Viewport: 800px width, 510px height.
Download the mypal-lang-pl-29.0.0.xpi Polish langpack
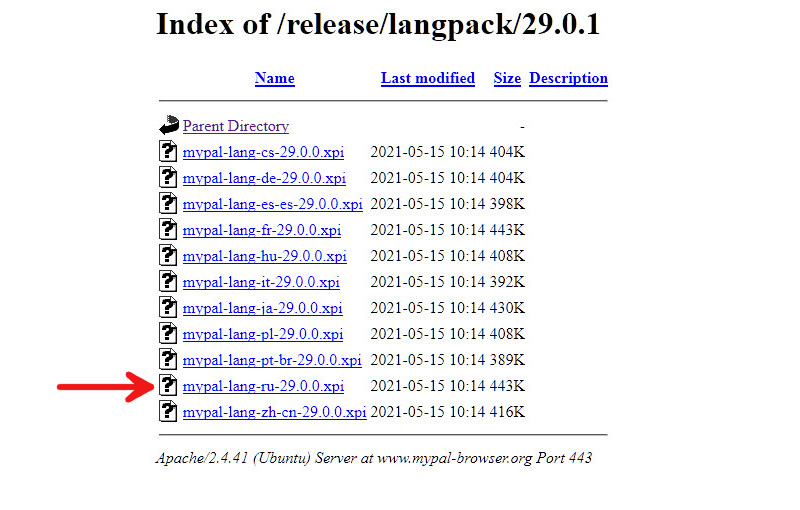click(263, 334)
